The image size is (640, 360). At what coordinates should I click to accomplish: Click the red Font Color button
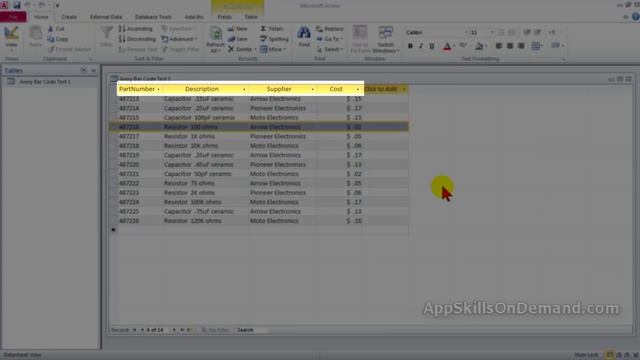pos(447,46)
